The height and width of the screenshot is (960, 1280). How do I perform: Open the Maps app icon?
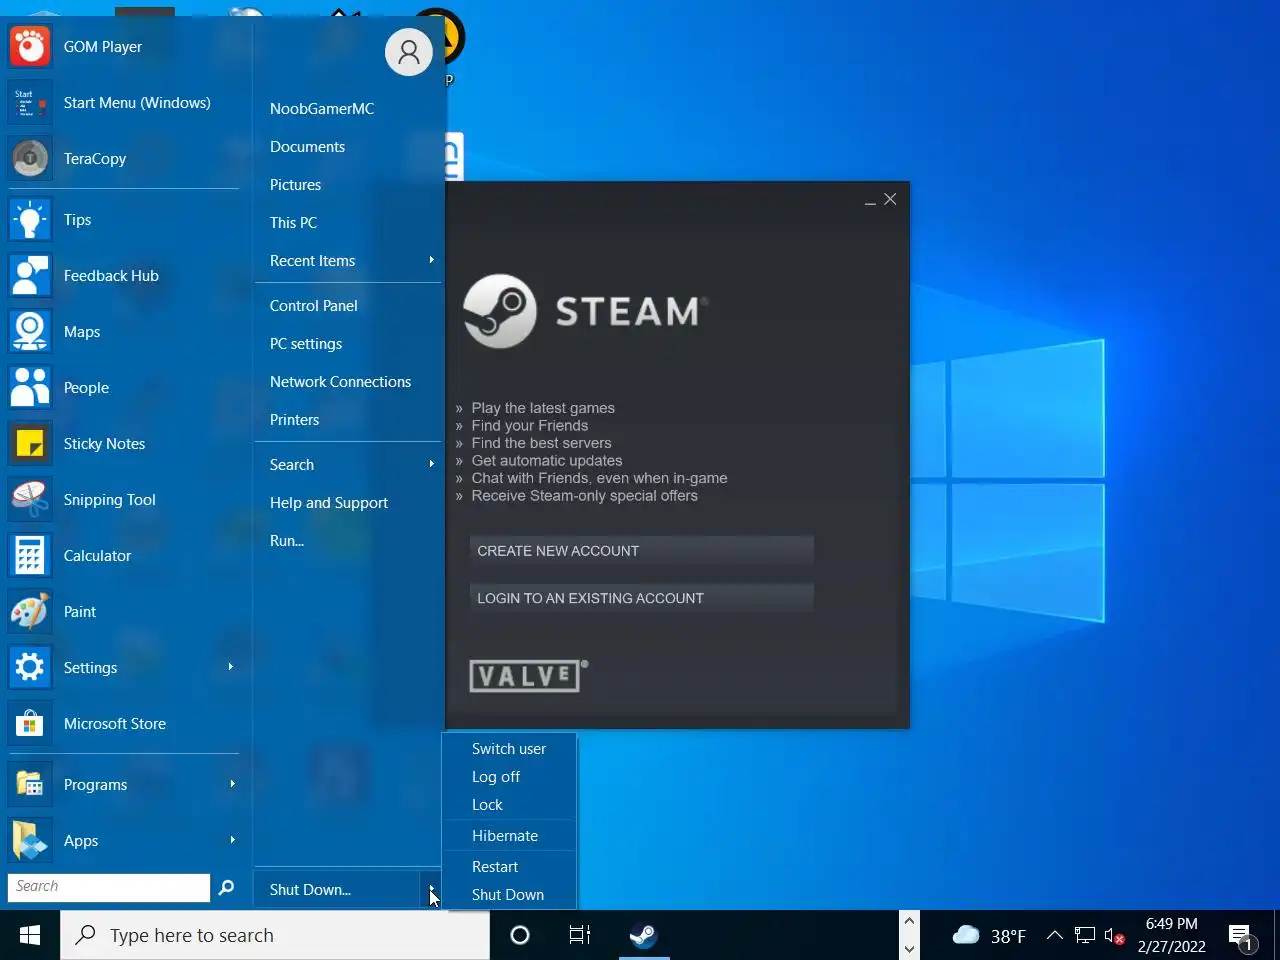click(x=30, y=331)
